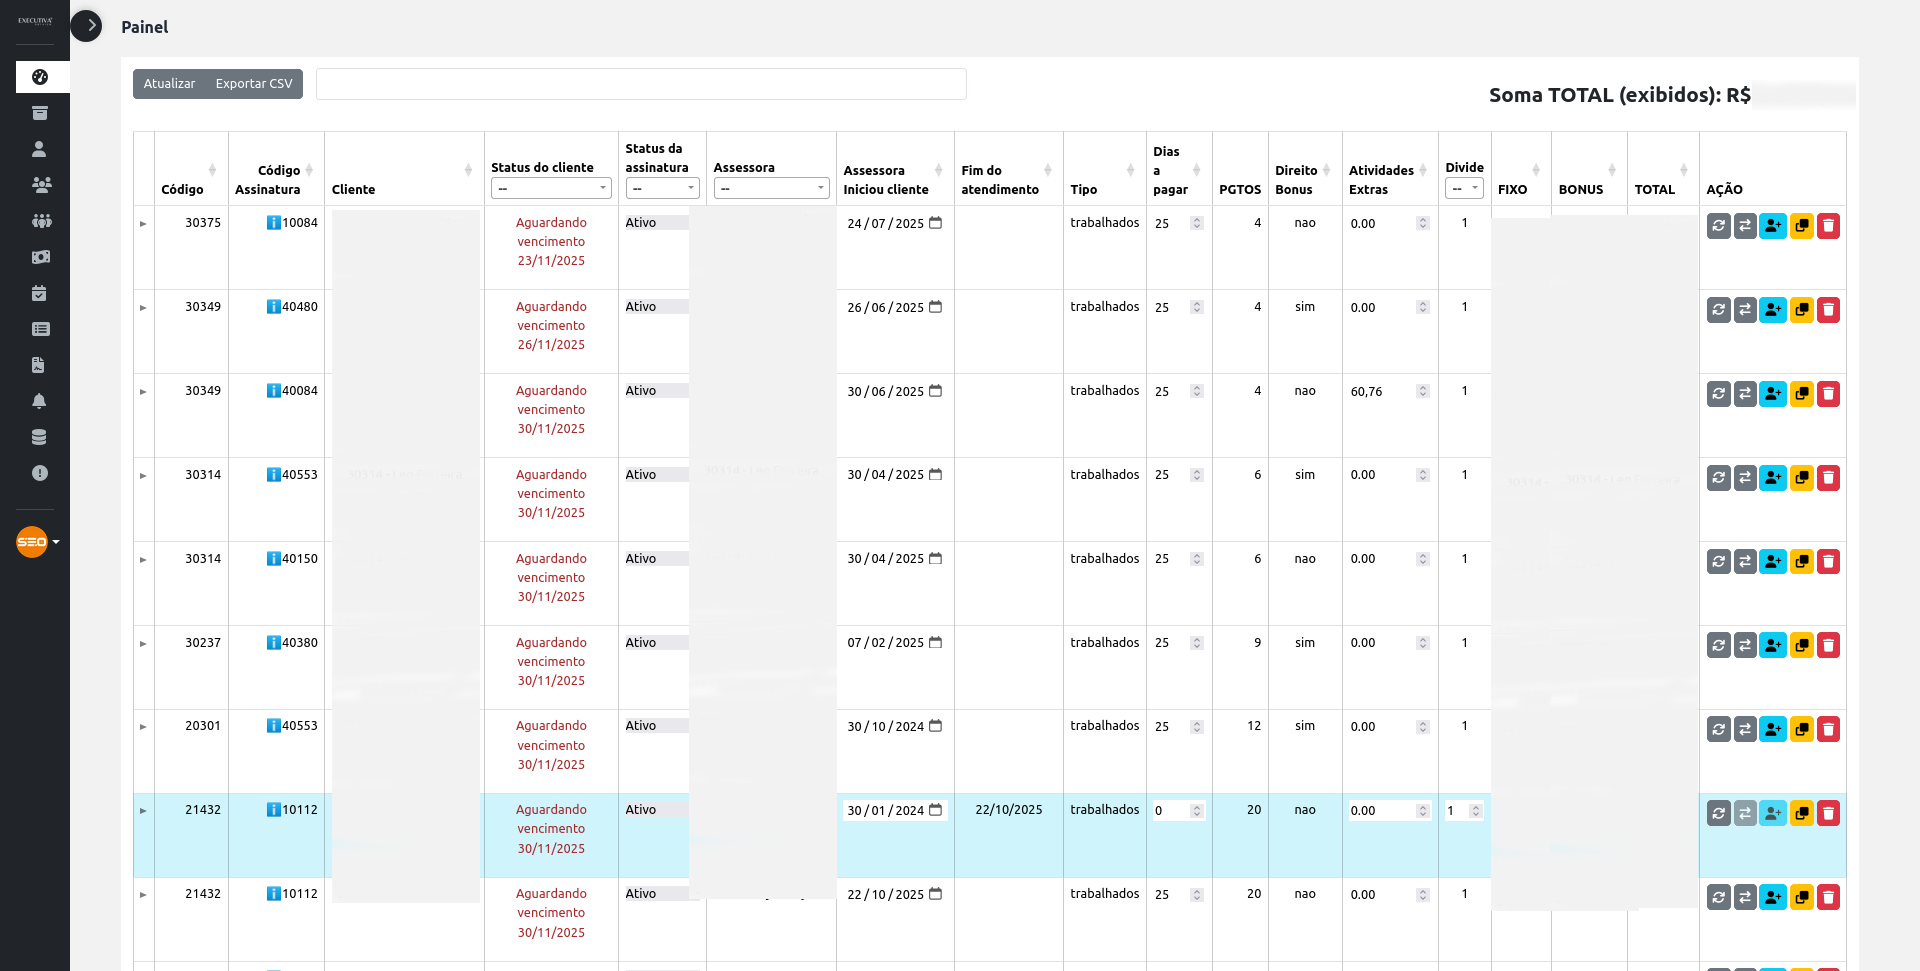Open the Status do cliente filter dropdown
This screenshot has height=971, width=1920.
[551, 188]
